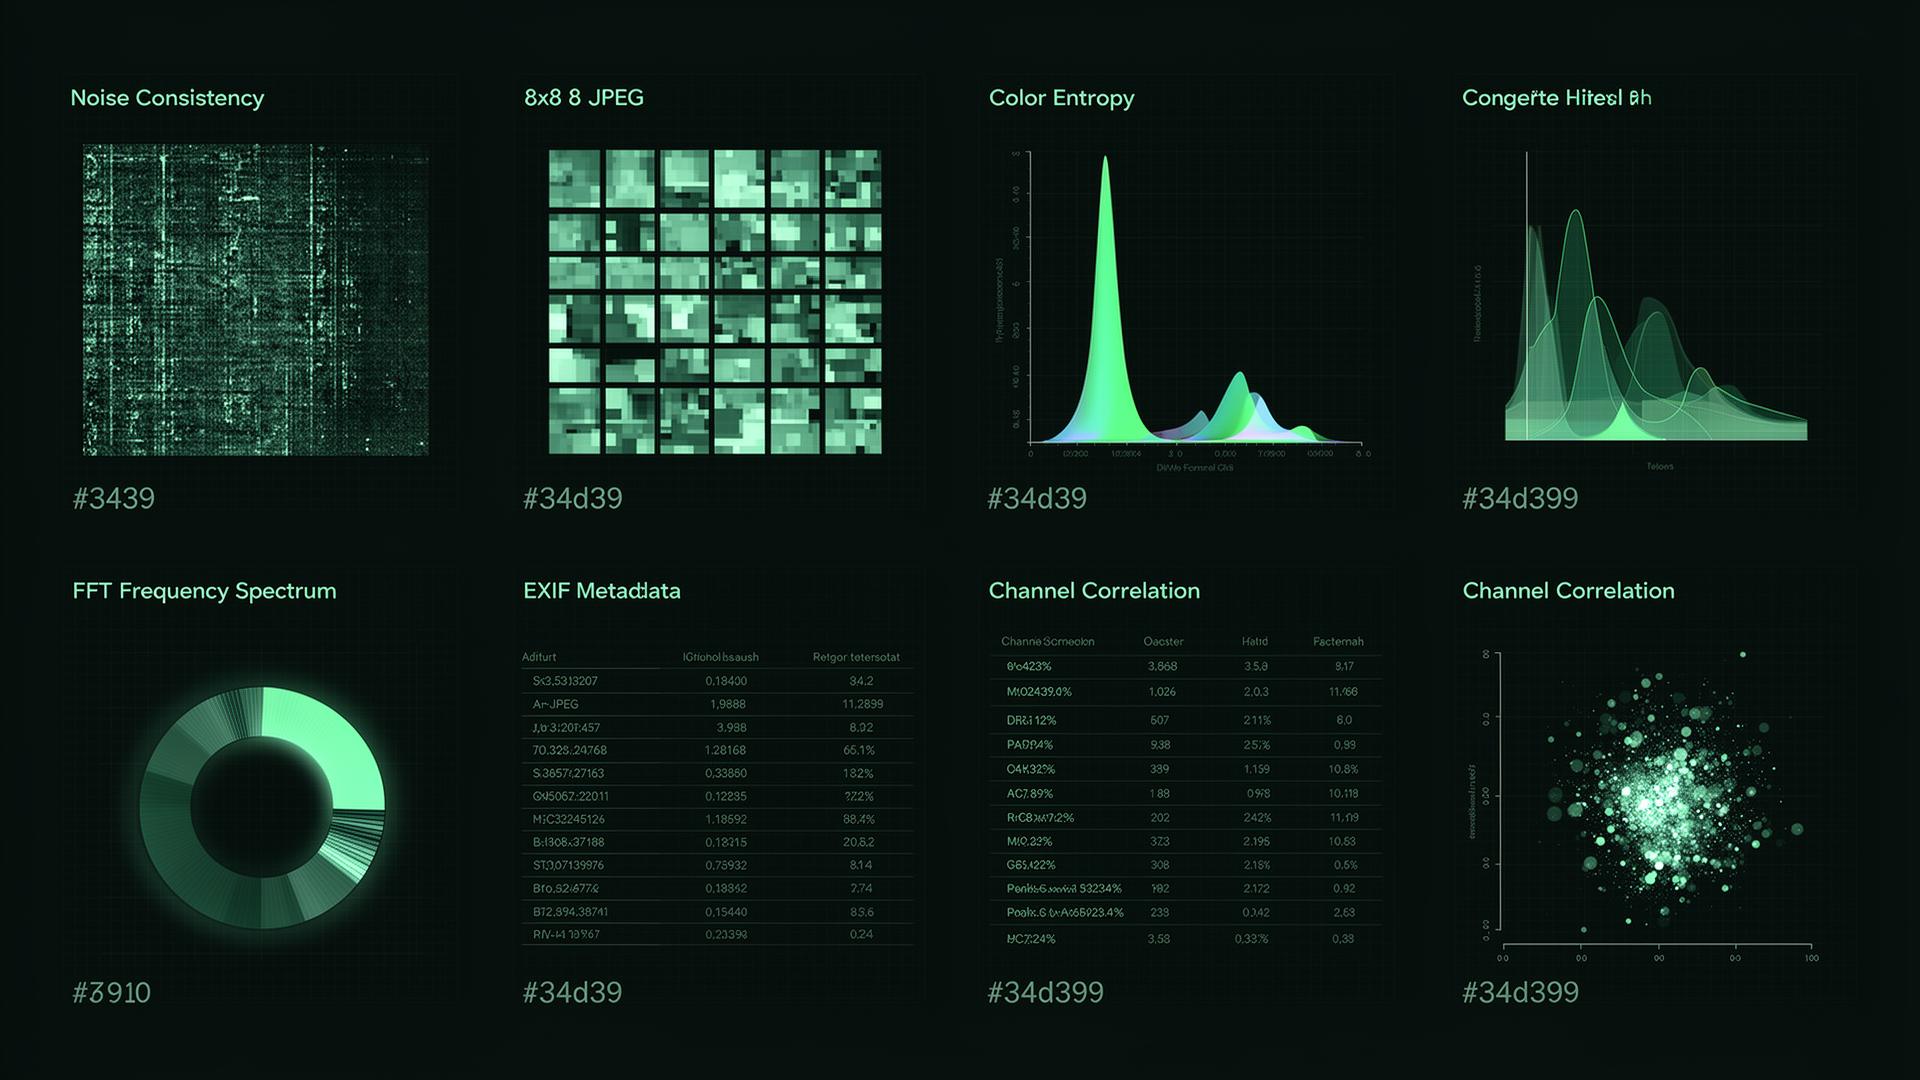Select the 'DR&i 12%' row label

click(1031, 721)
